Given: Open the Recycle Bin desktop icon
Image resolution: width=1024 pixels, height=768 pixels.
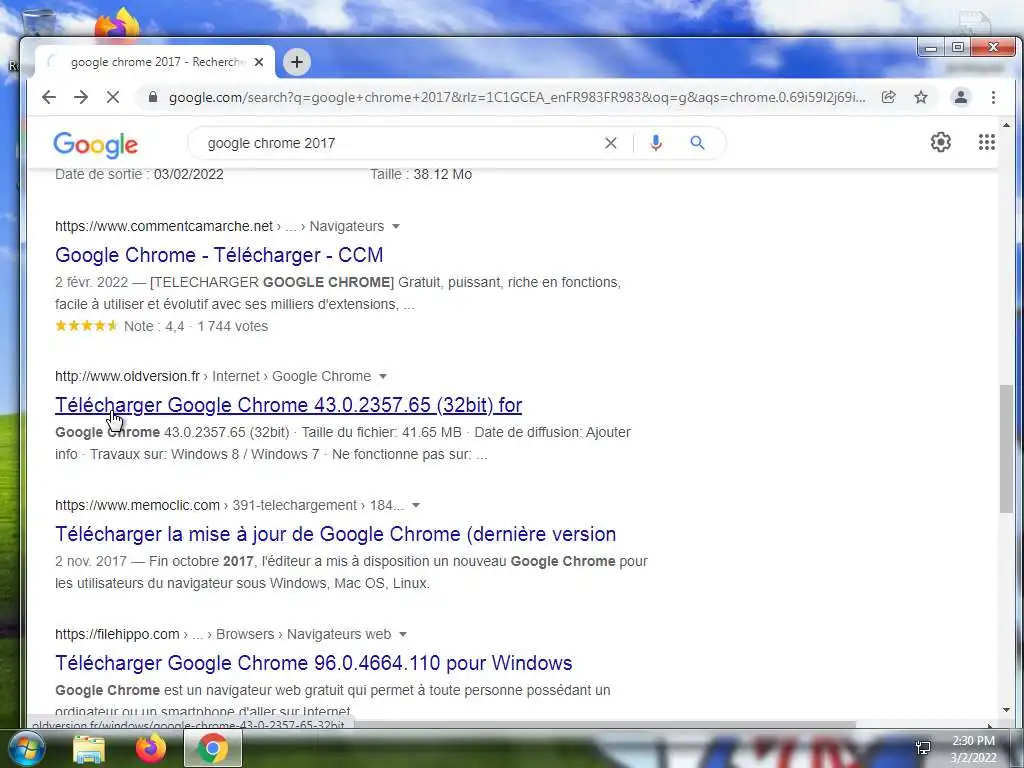Looking at the screenshot, I should coord(38,24).
